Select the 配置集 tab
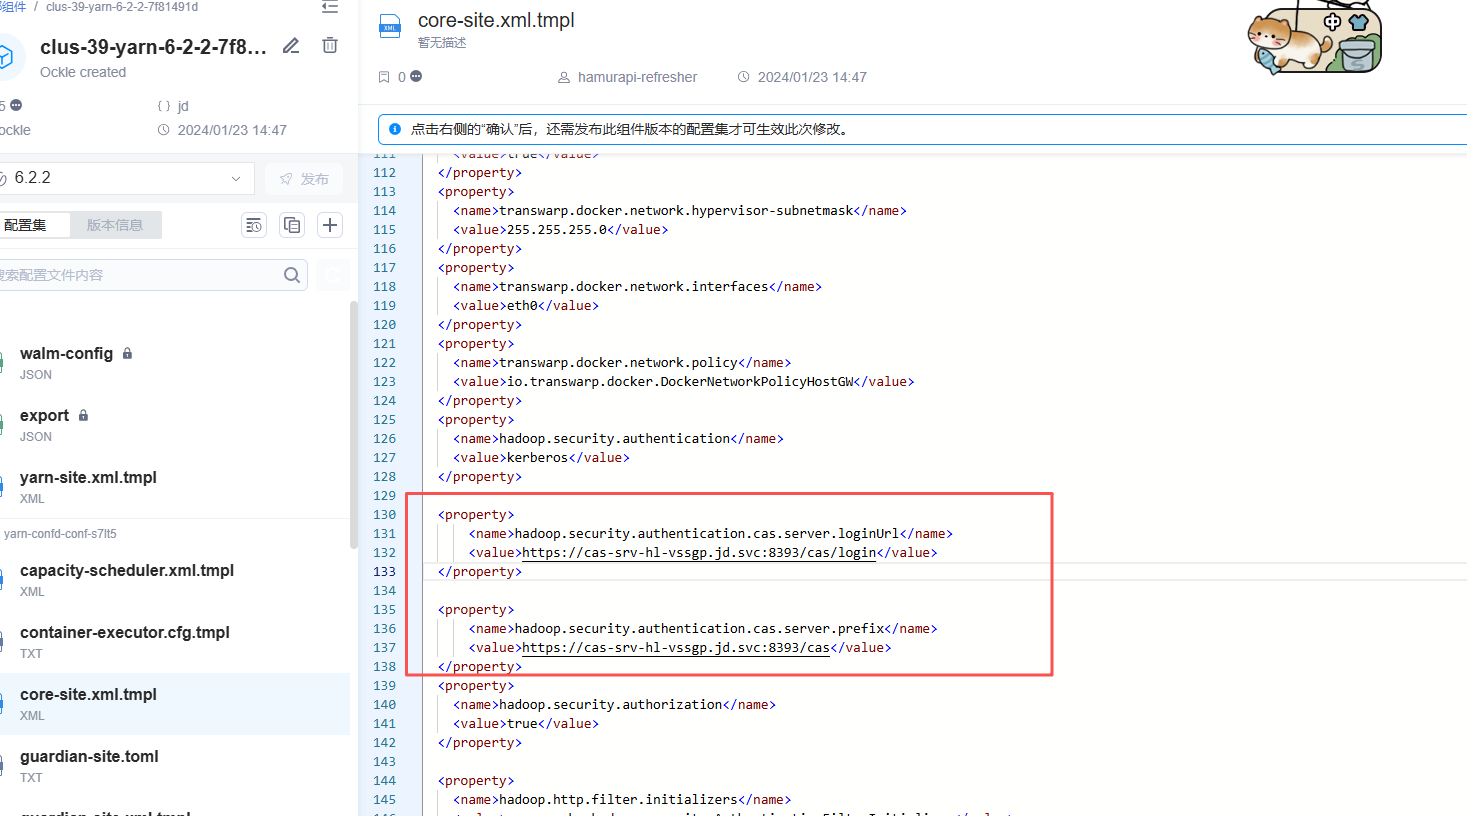The width and height of the screenshot is (1467, 816). [25, 225]
